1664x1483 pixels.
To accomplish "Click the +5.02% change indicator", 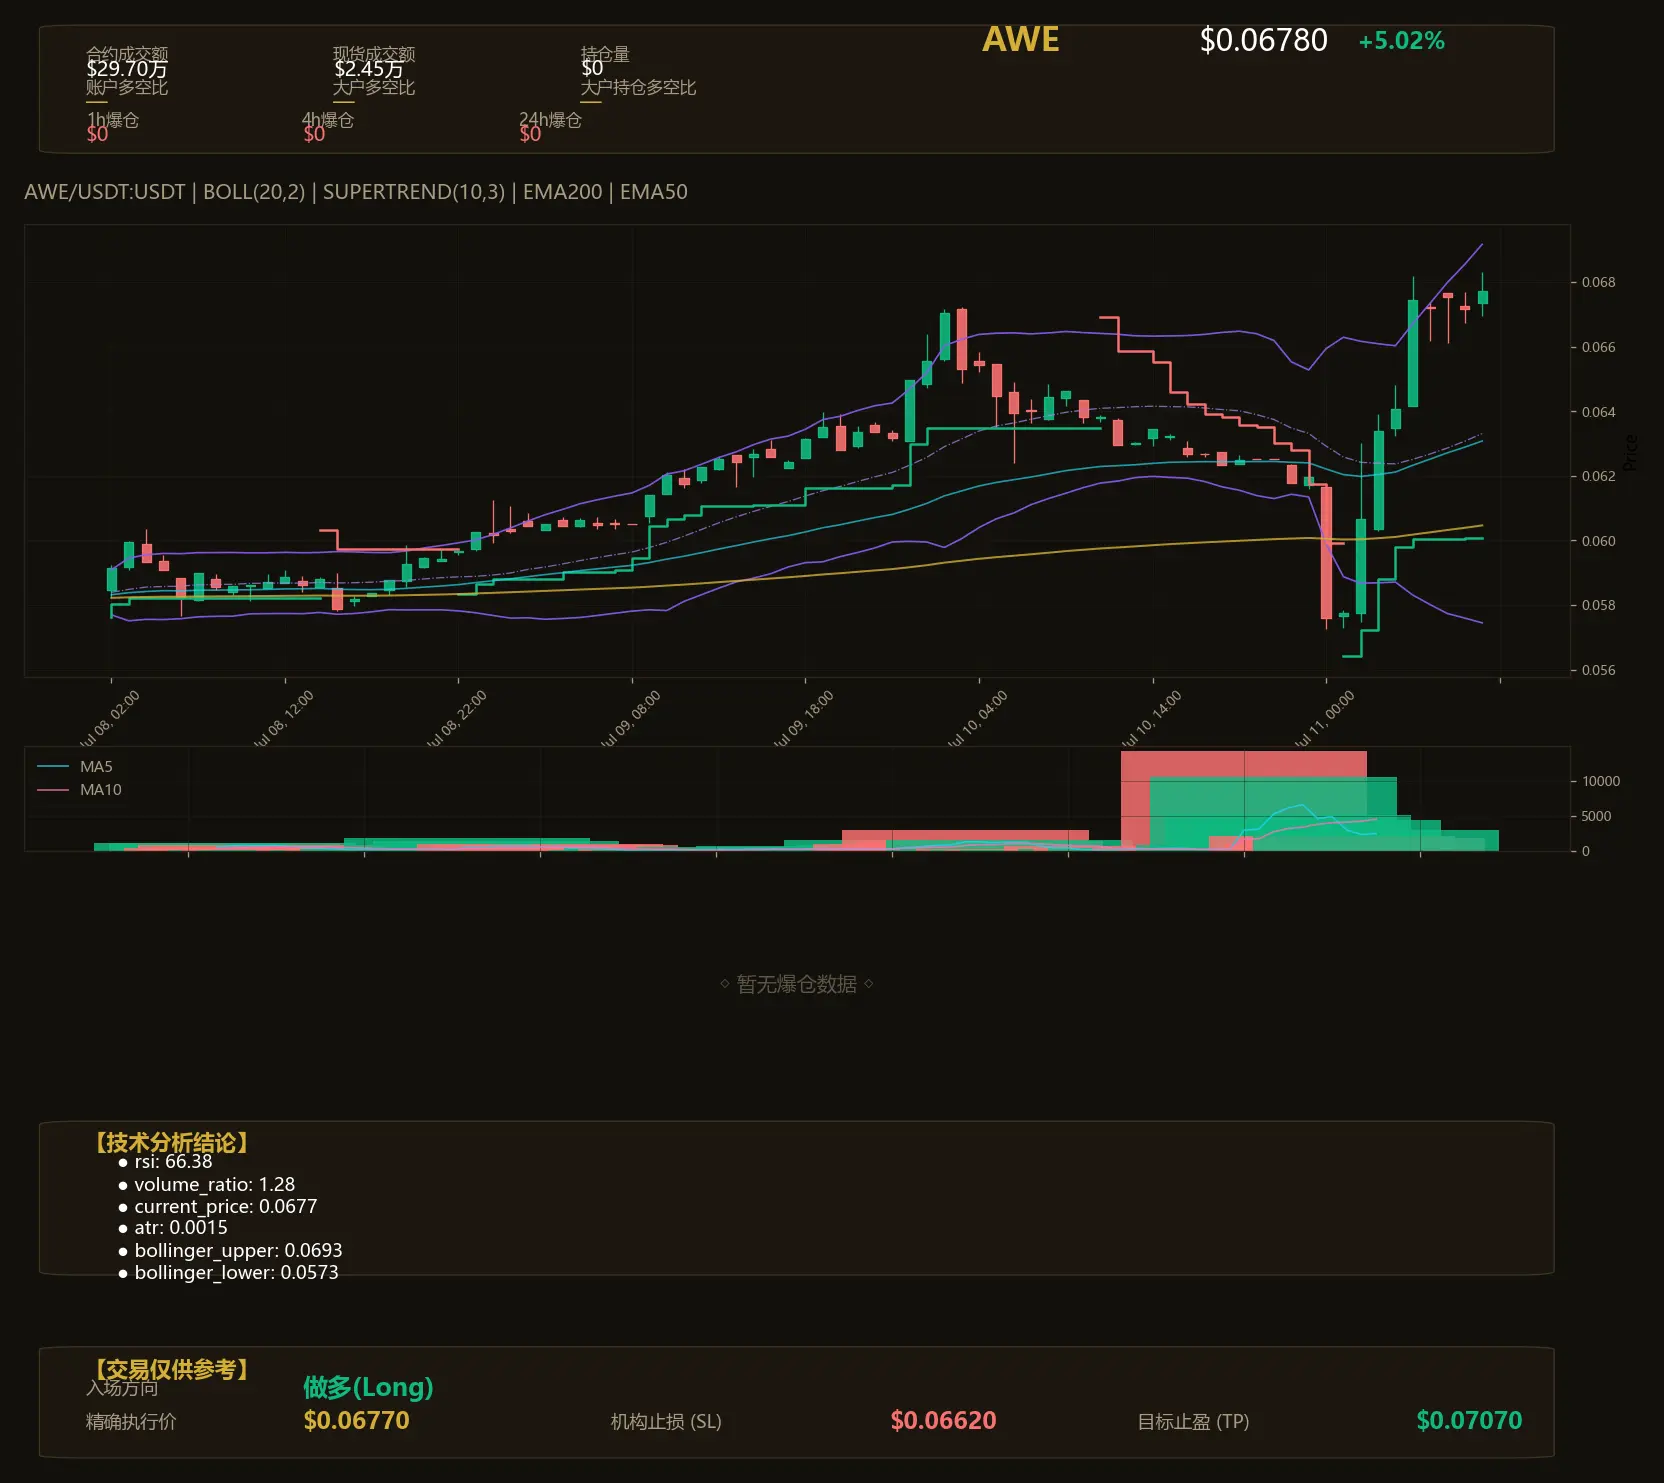I will coord(1401,41).
